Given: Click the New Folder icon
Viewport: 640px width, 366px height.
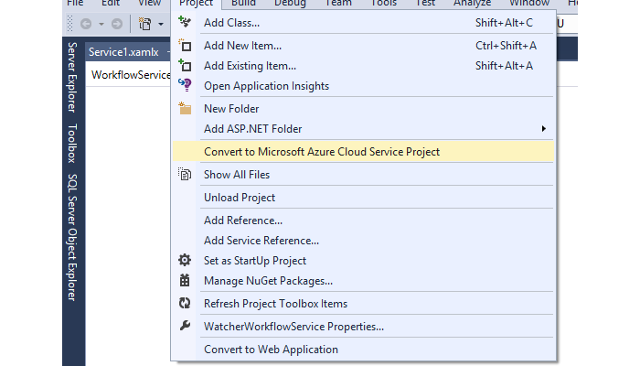Looking at the screenshot, I should point(184,109).
